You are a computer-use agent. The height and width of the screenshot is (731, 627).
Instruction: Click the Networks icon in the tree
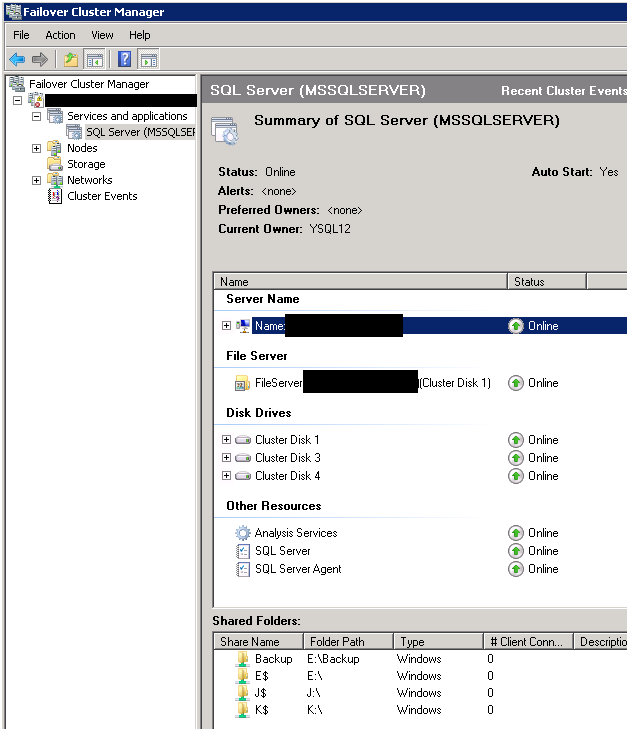click(55, 180)
